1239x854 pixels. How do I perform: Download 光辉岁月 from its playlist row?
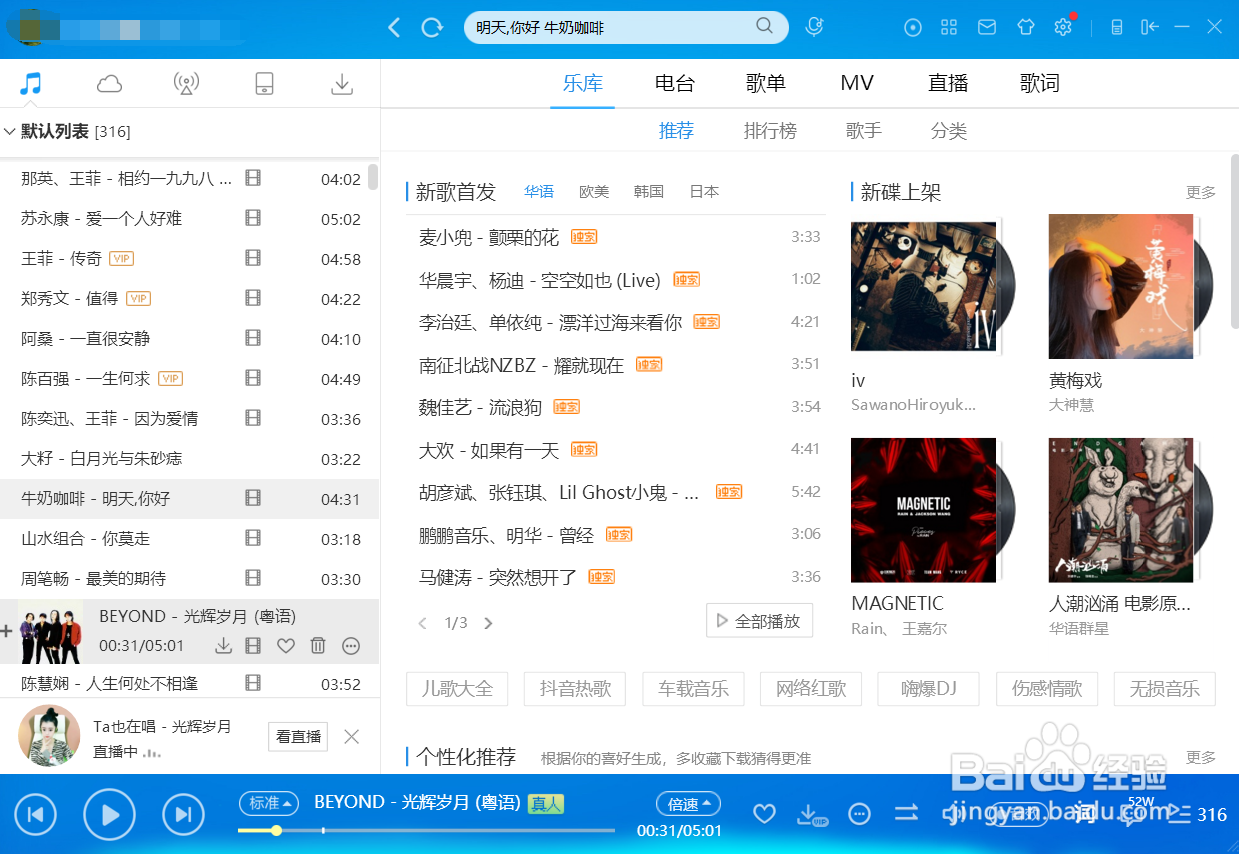(x=224, y=646)
